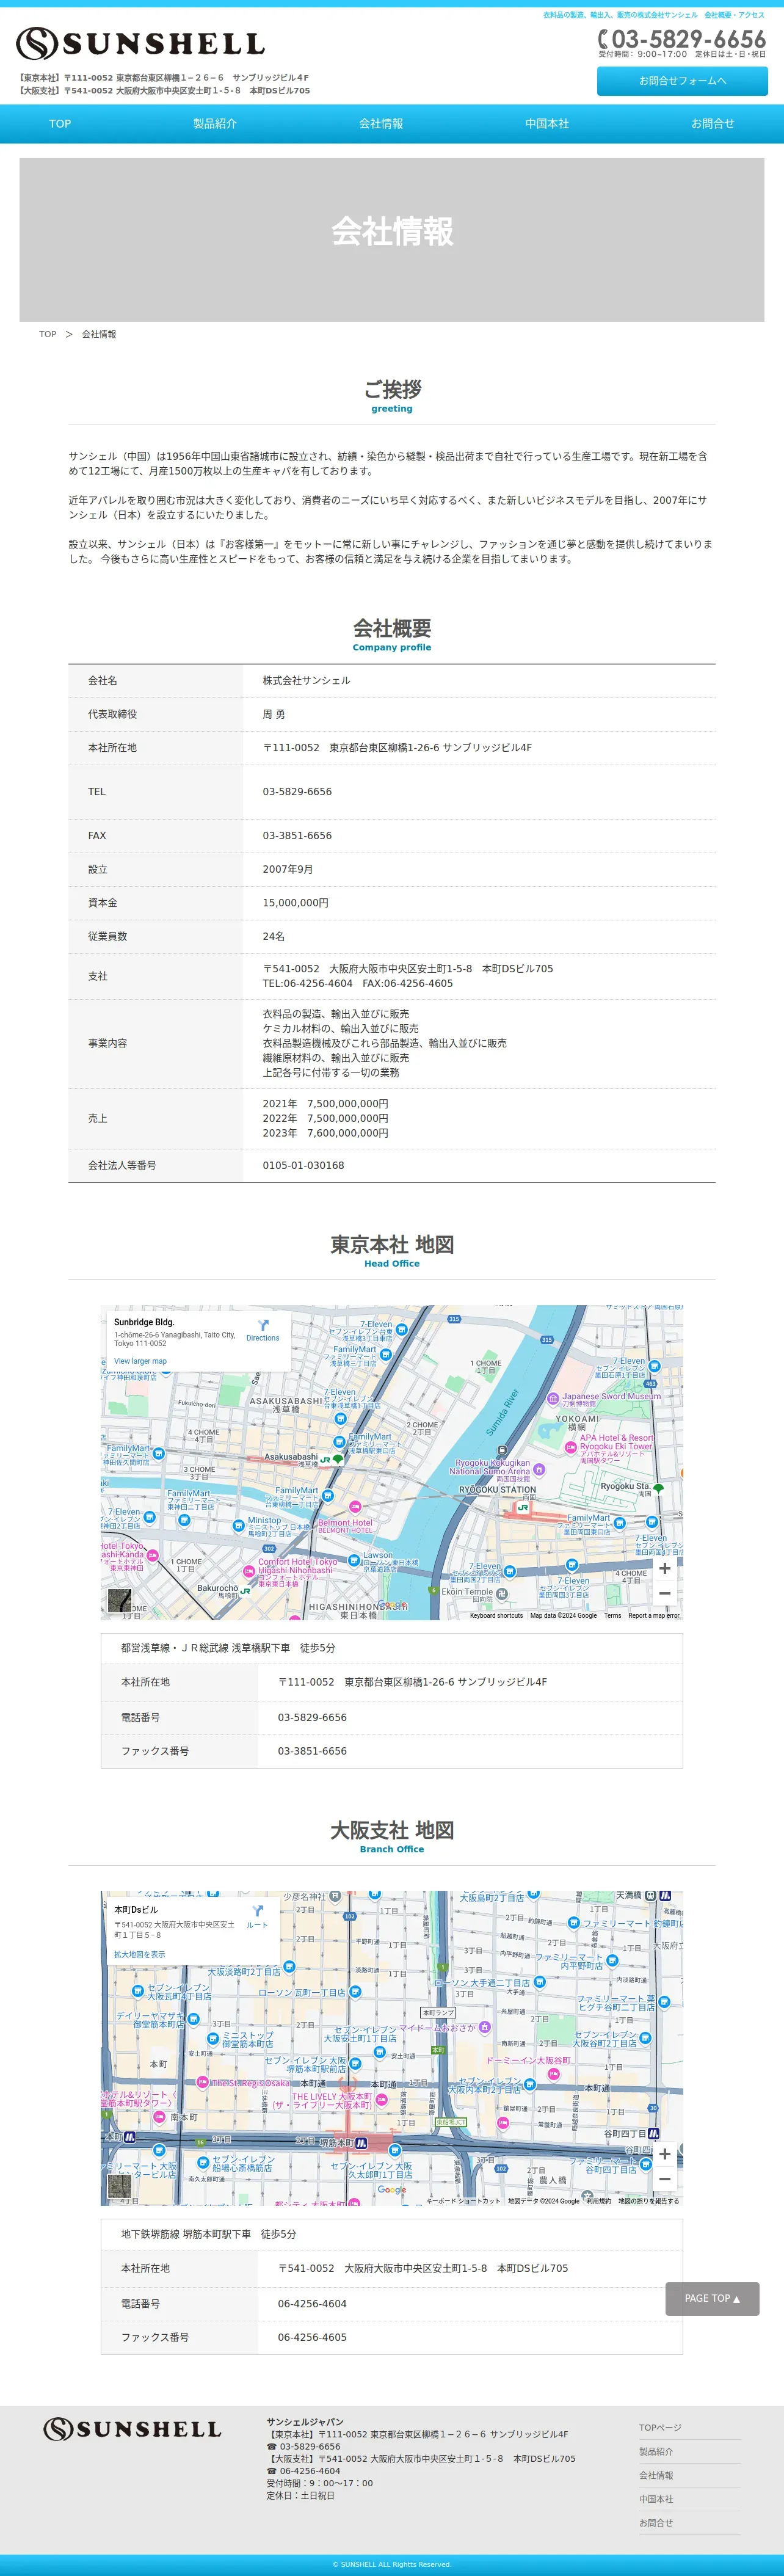784x2576 pixels.
Task: Click the Directions icon on the Tokyo map
Action: pos(263,1325)
